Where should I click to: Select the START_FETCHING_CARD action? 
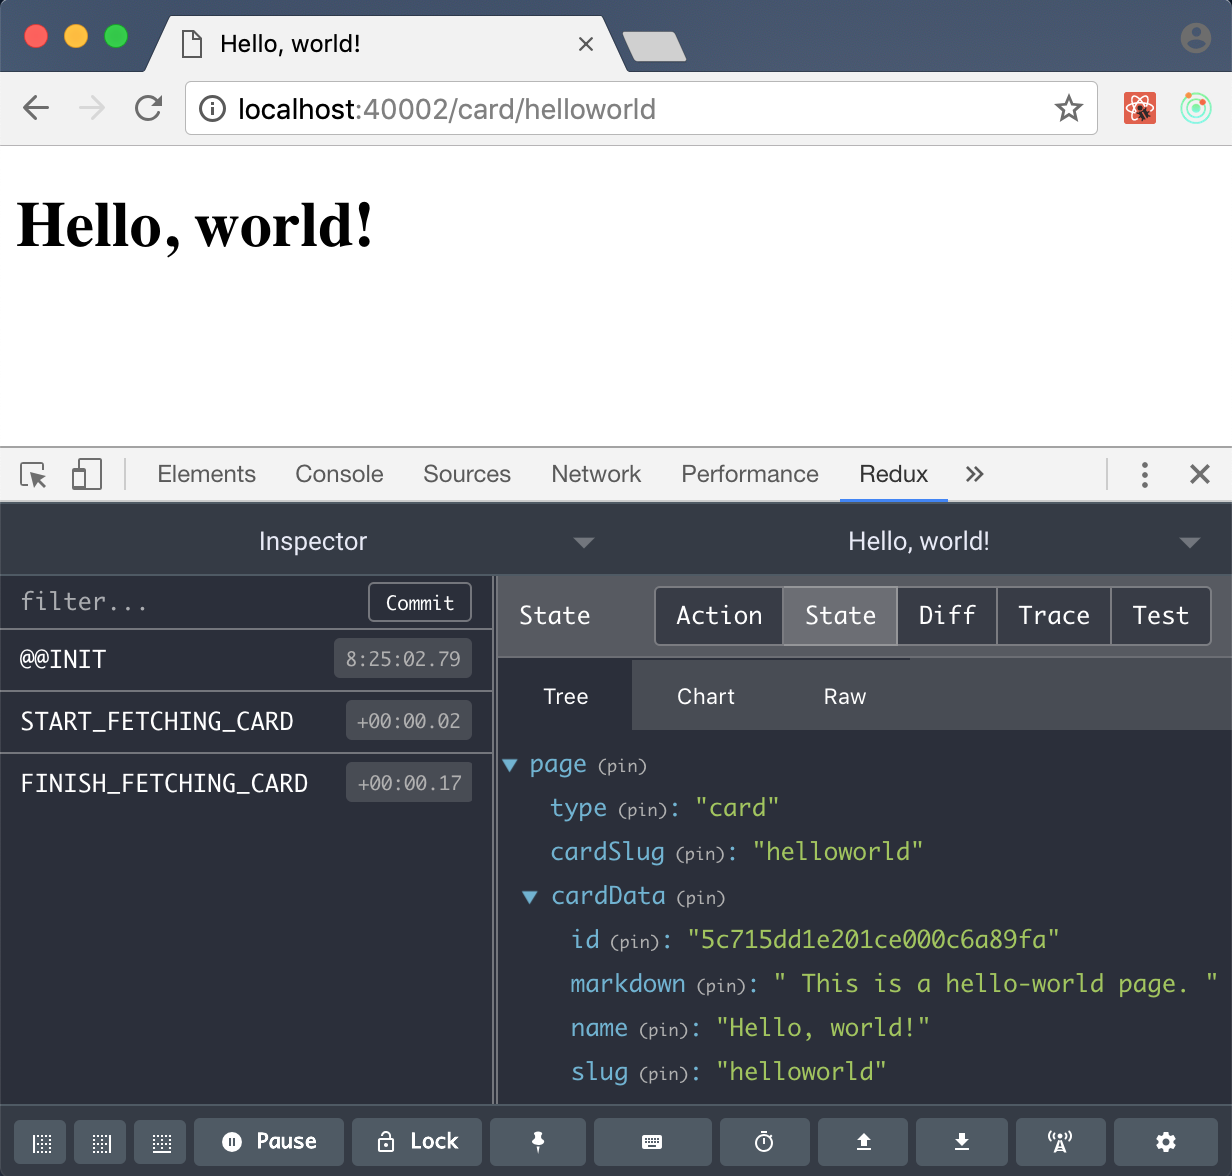click(x=246, y=721)
